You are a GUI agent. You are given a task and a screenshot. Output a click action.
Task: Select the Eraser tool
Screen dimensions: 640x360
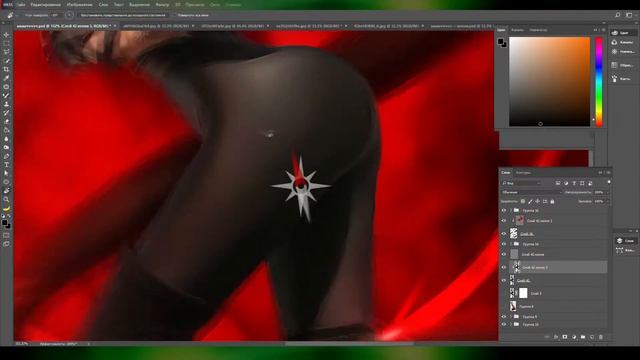coord(6,122)
